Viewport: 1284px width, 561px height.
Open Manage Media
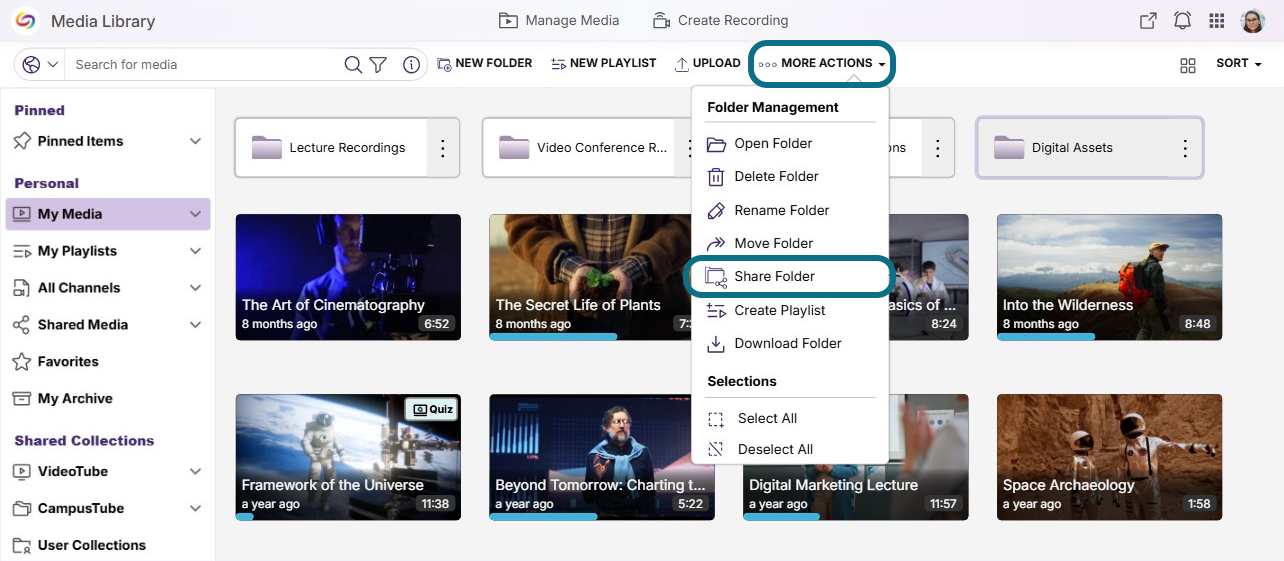559,20
